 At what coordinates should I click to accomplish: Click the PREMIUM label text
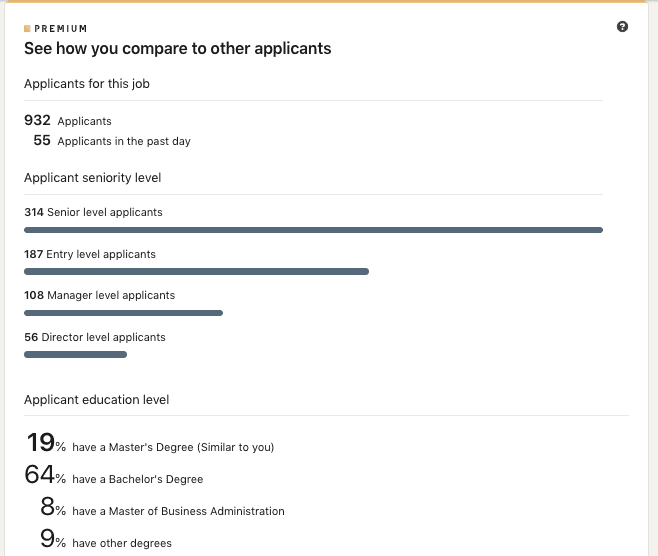point(61,29)
